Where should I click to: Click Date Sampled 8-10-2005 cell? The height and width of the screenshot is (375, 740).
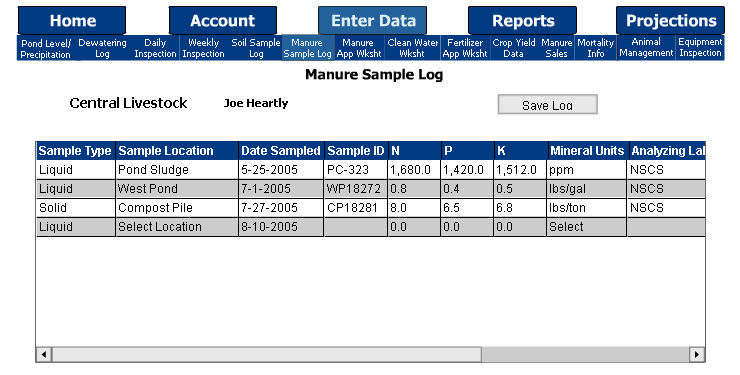coord(281,227)
